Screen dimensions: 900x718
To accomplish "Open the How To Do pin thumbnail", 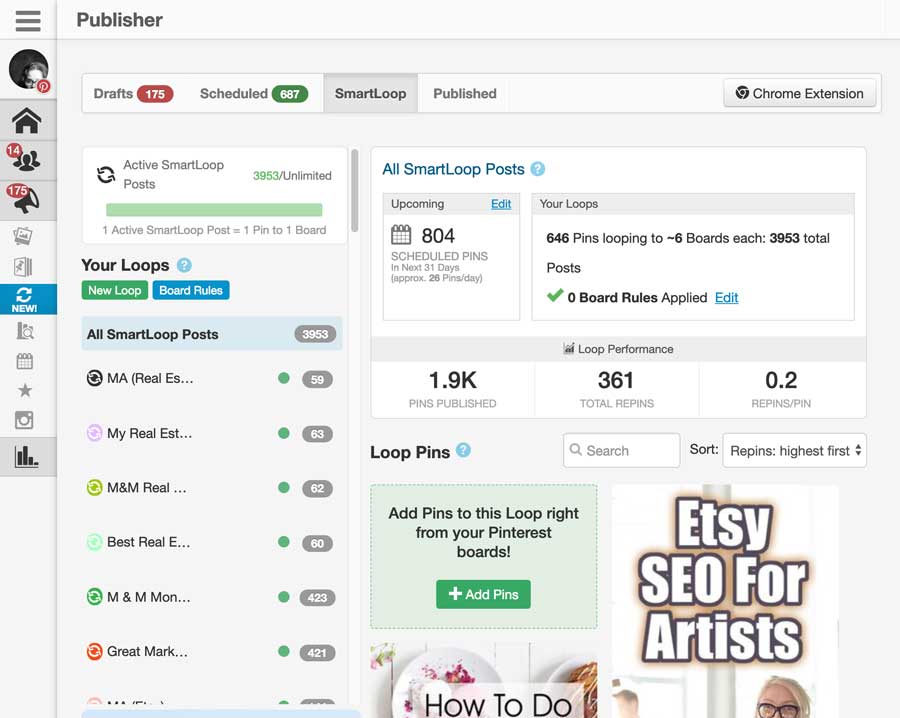I will tap(484, 680).
